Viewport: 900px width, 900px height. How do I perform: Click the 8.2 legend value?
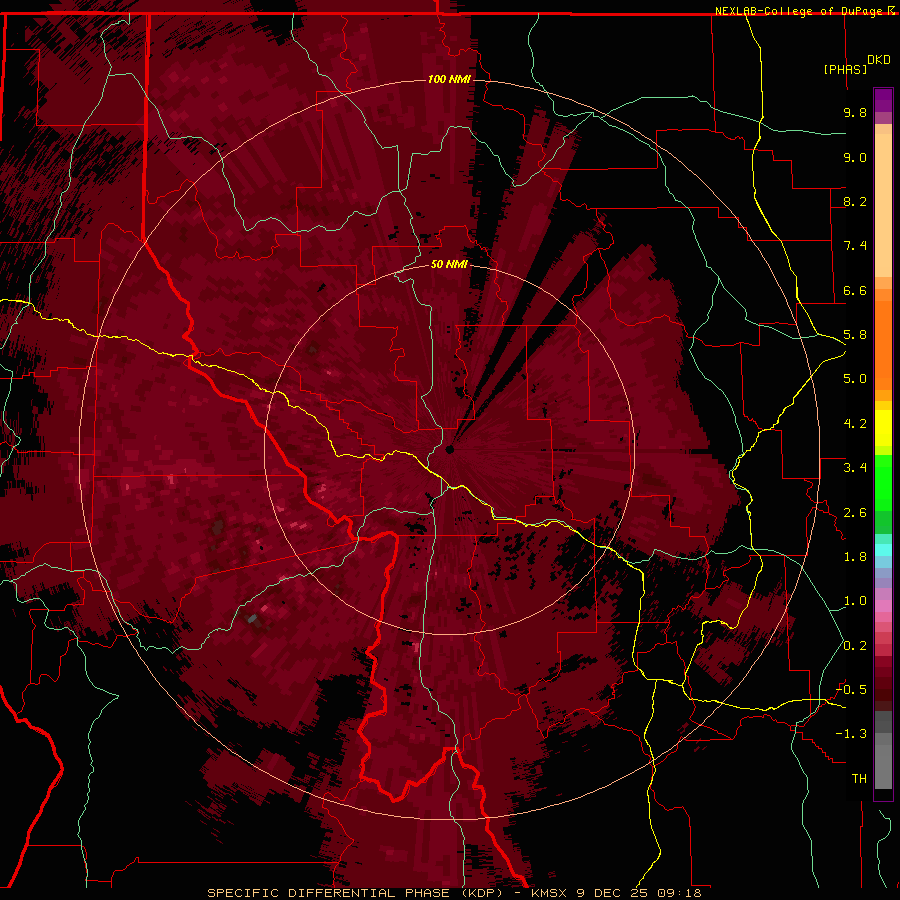click(x=855, y=201)
